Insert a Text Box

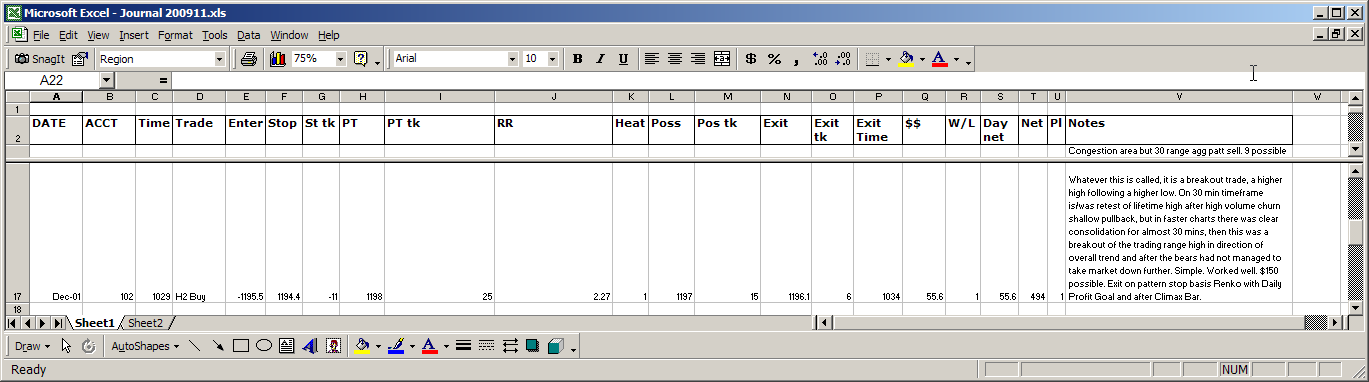[287, 346]
